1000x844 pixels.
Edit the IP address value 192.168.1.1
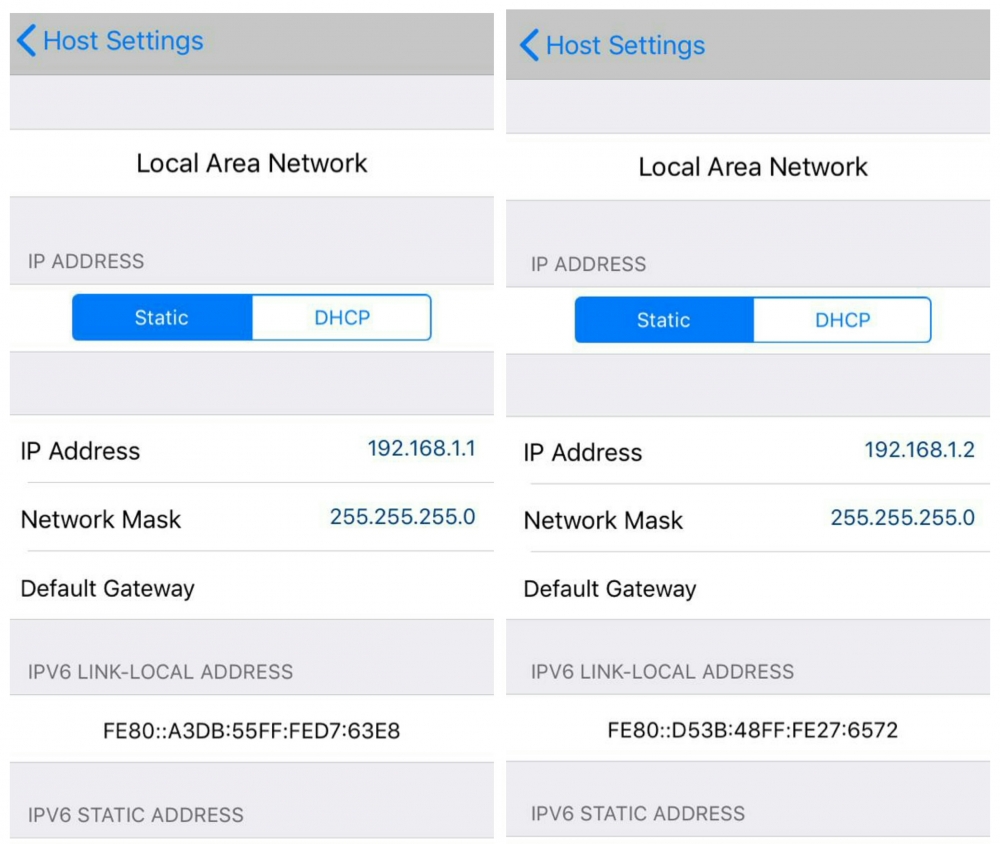[421, 448]
